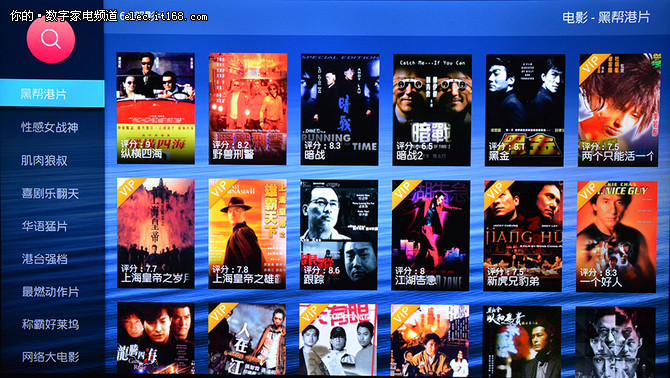Open the 暗战 movie thumbnail

tap(340, 109)
